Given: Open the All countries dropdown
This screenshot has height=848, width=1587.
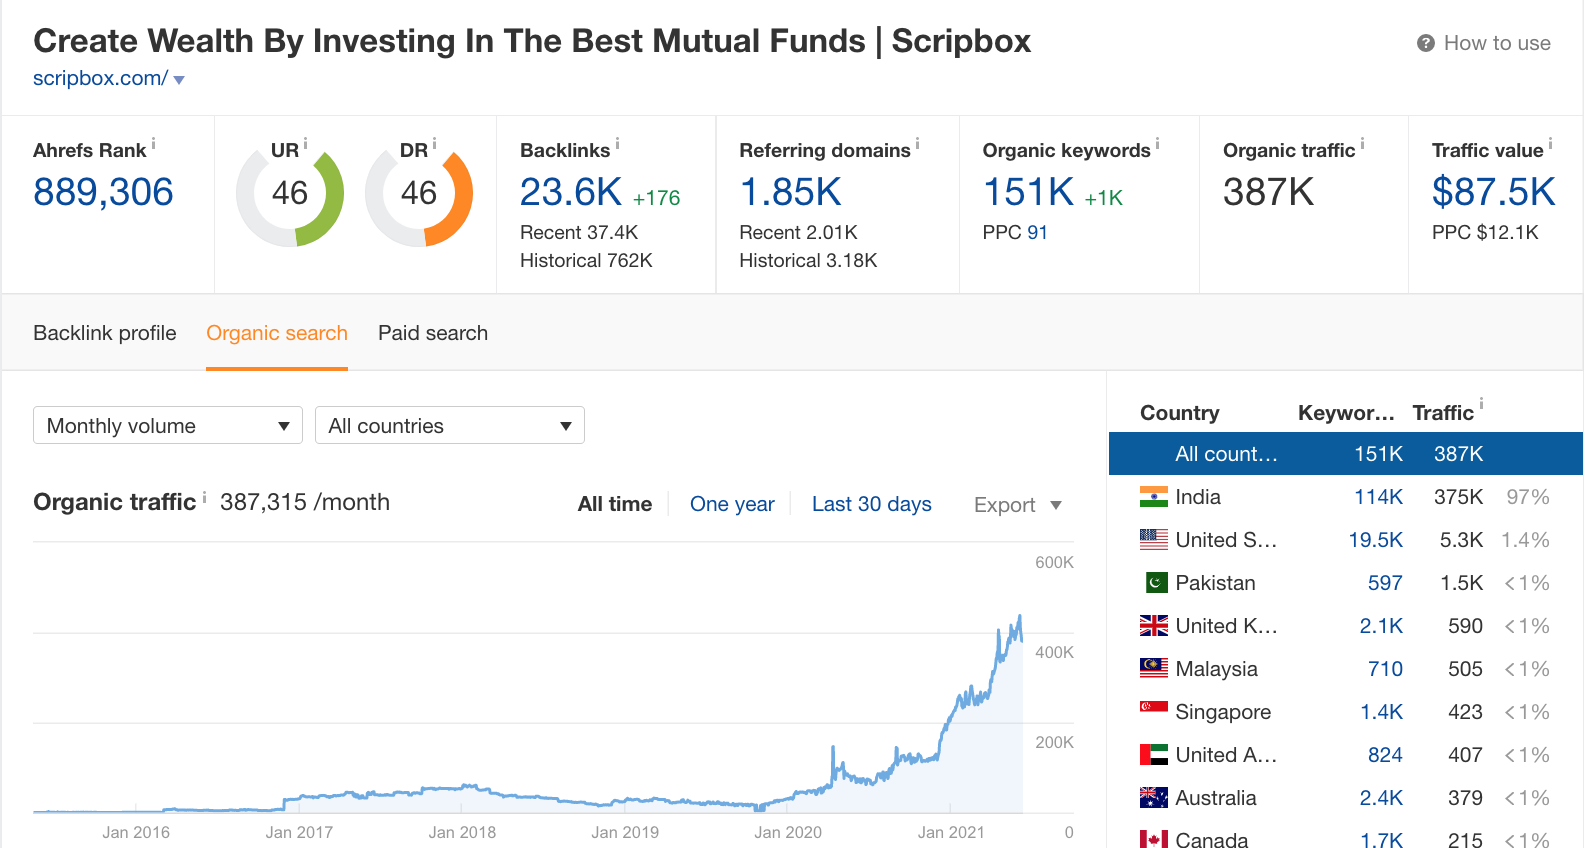Looking at the screenshot, I should click(x=449, y=425).
